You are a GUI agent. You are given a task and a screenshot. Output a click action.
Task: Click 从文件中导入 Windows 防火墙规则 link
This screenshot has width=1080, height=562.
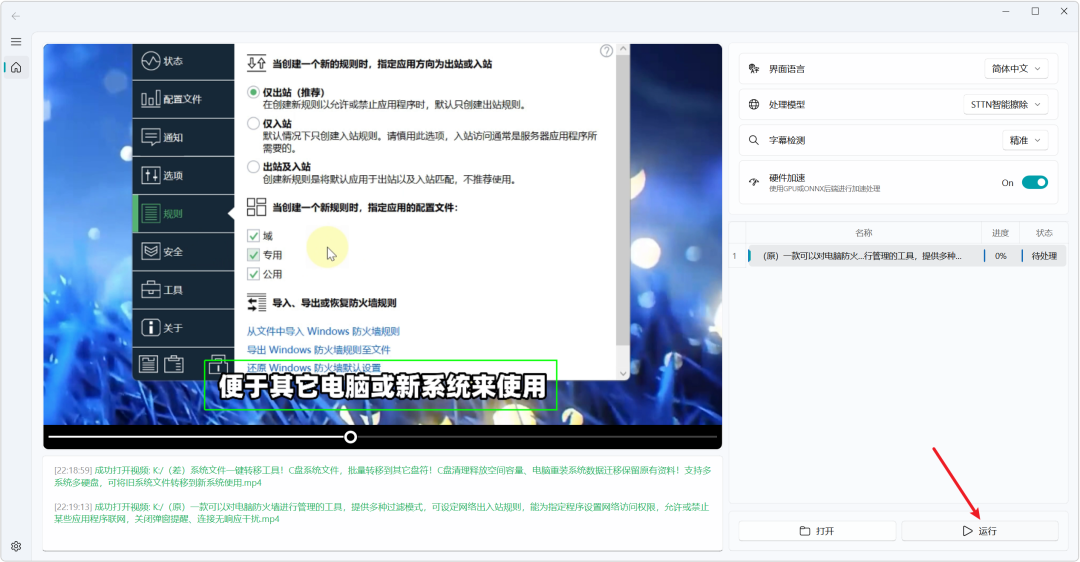[x=323, y=331]
